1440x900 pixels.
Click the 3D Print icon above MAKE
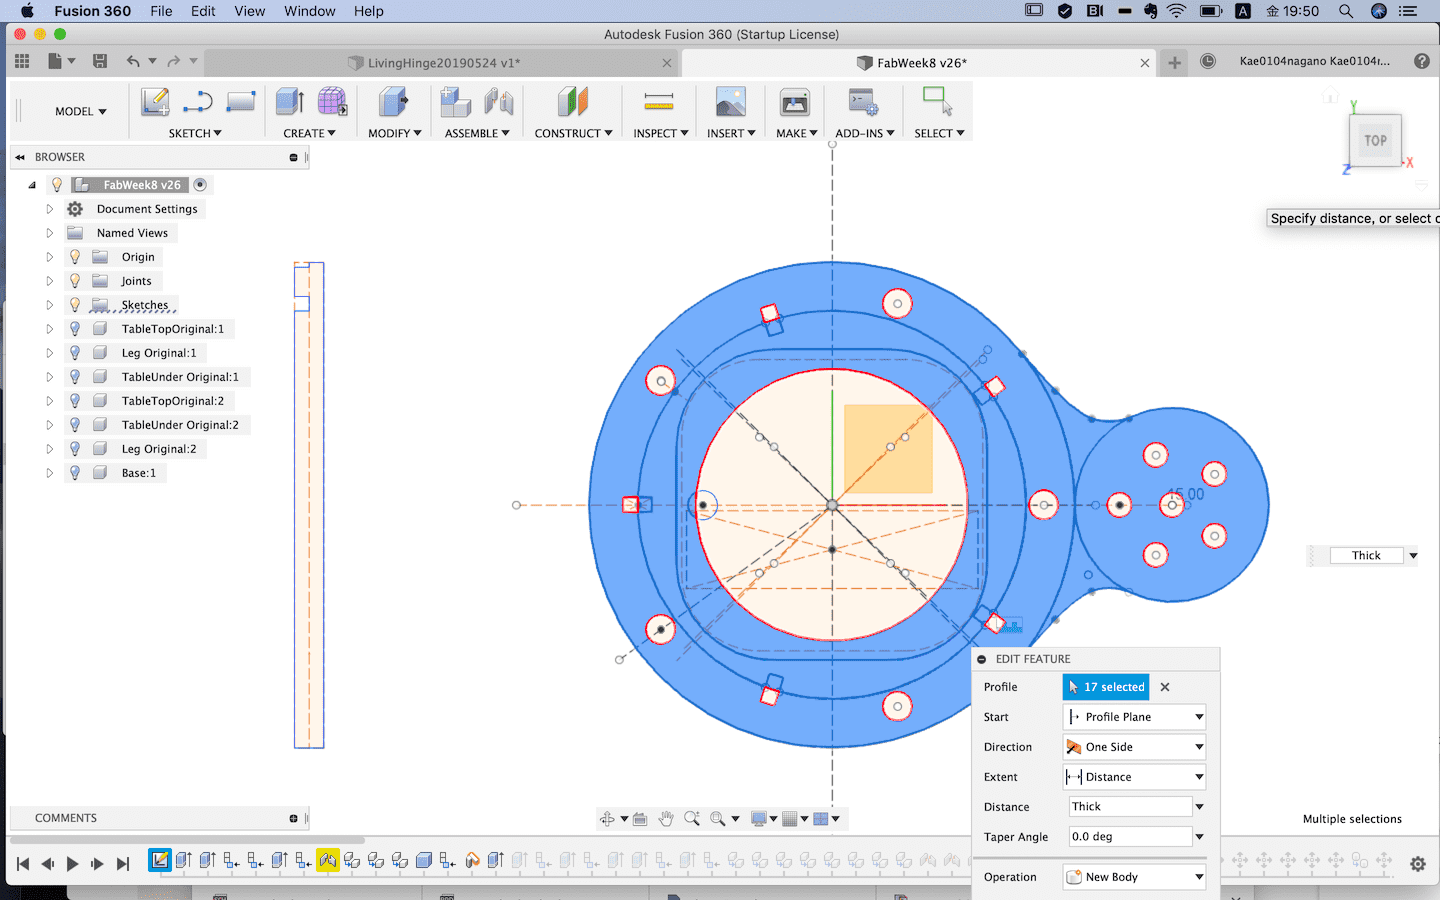[795, 102]
